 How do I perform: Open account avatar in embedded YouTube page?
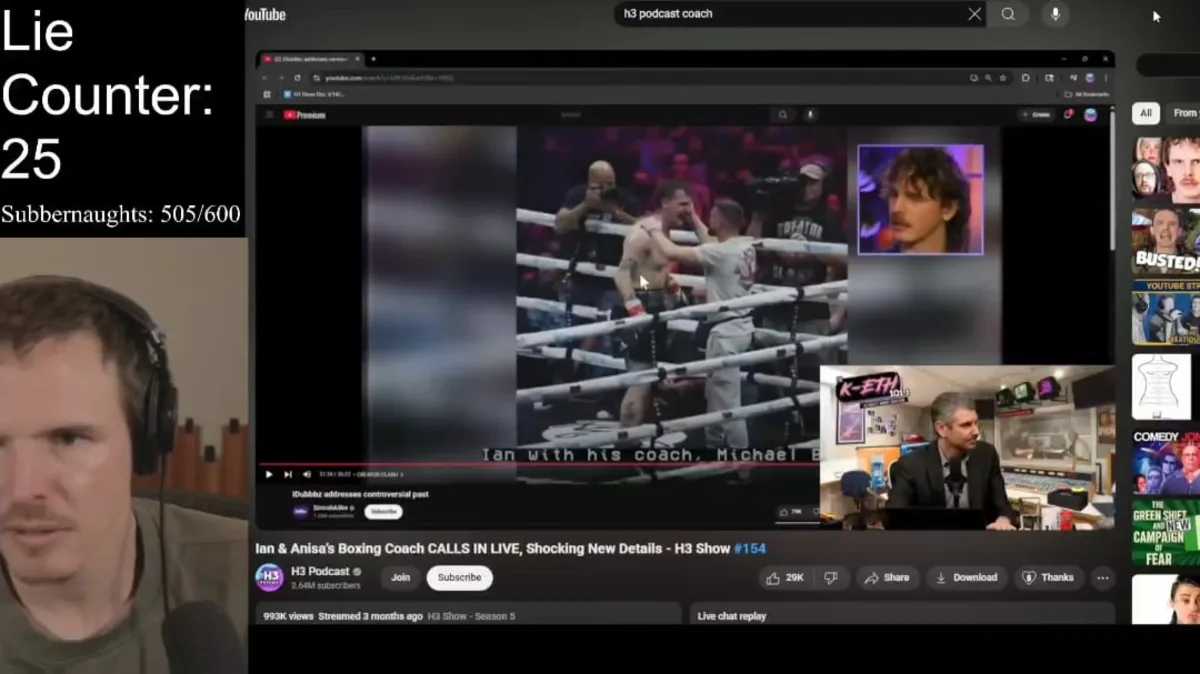[1090, 115]
